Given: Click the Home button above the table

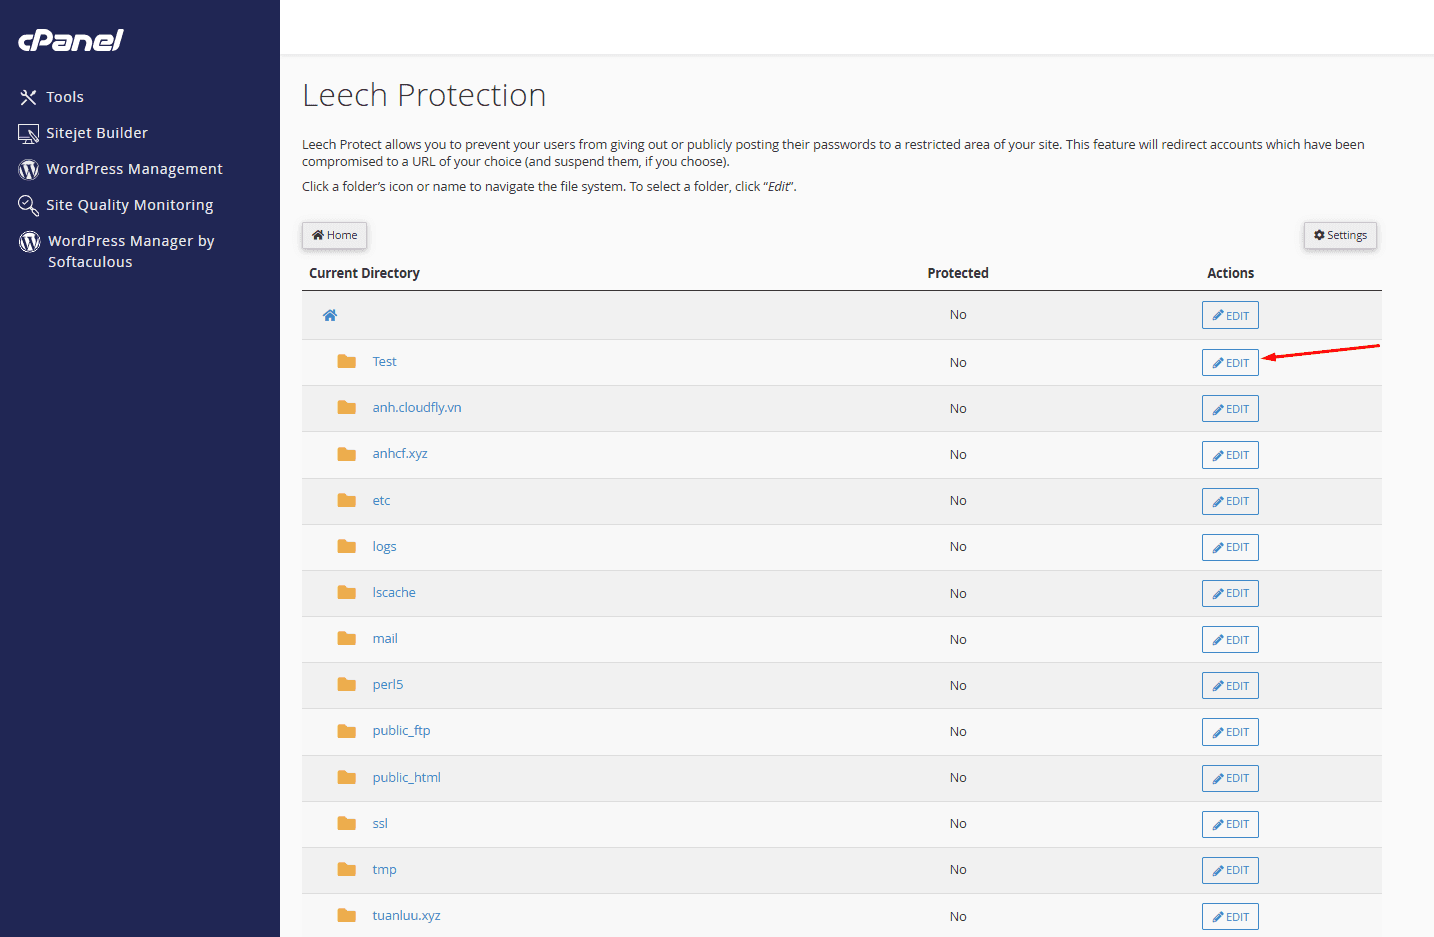Looking at the screenshot, I should 334,235.
